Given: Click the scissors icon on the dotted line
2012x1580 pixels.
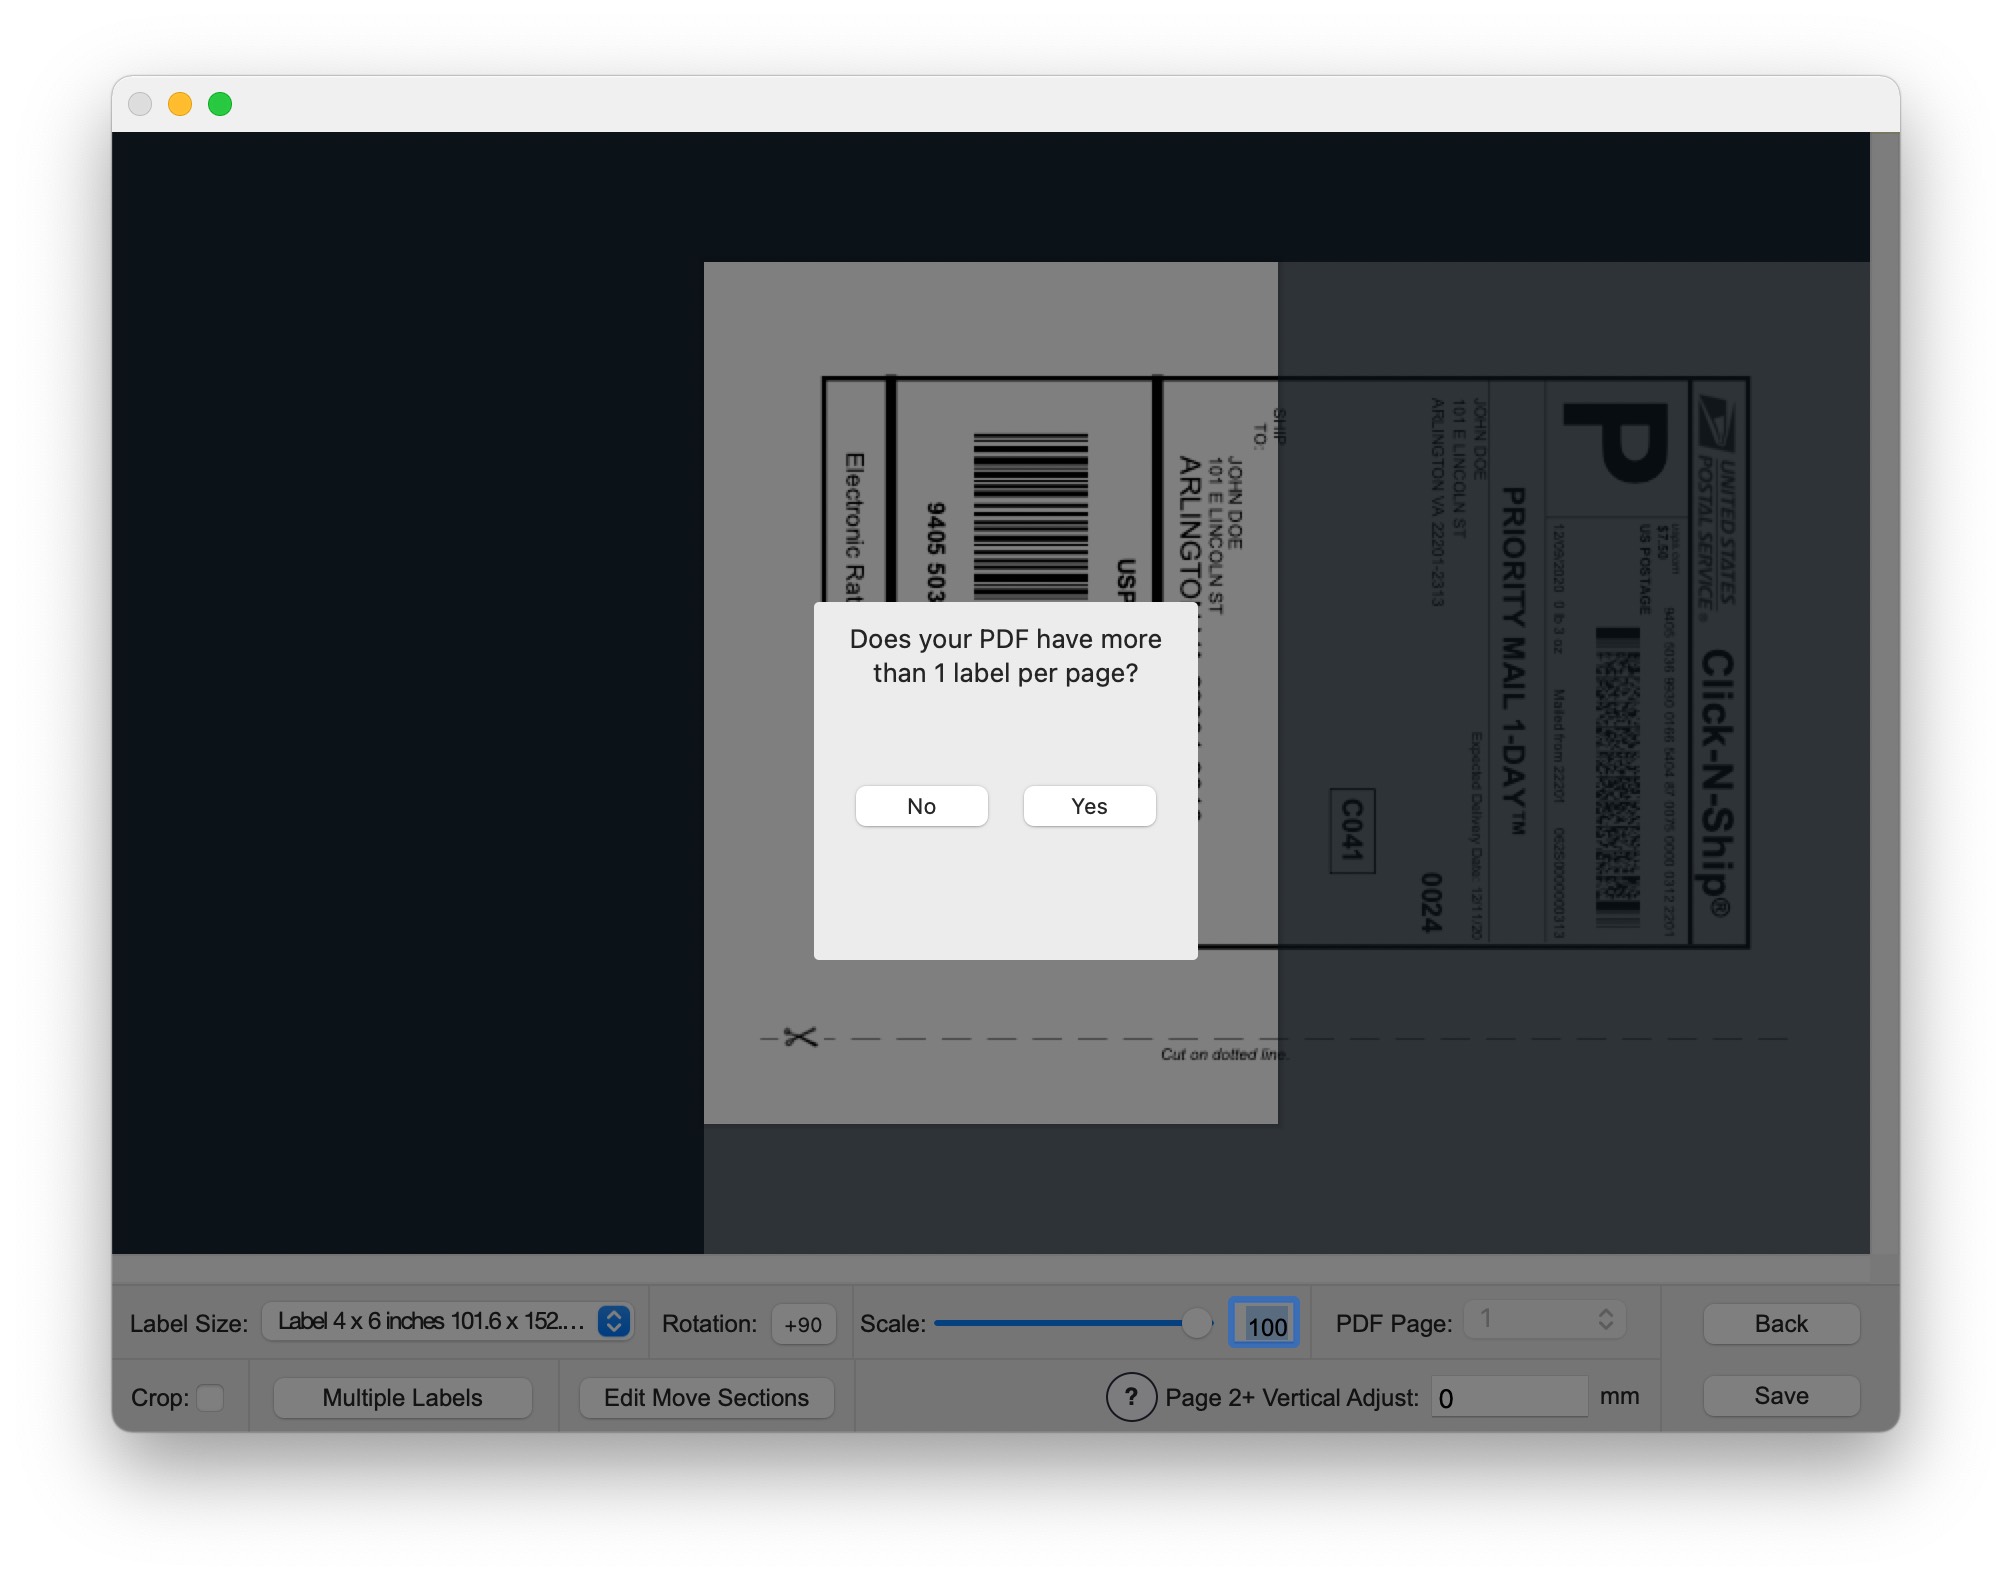Looking at the screenshot, I should (800, 1037).
